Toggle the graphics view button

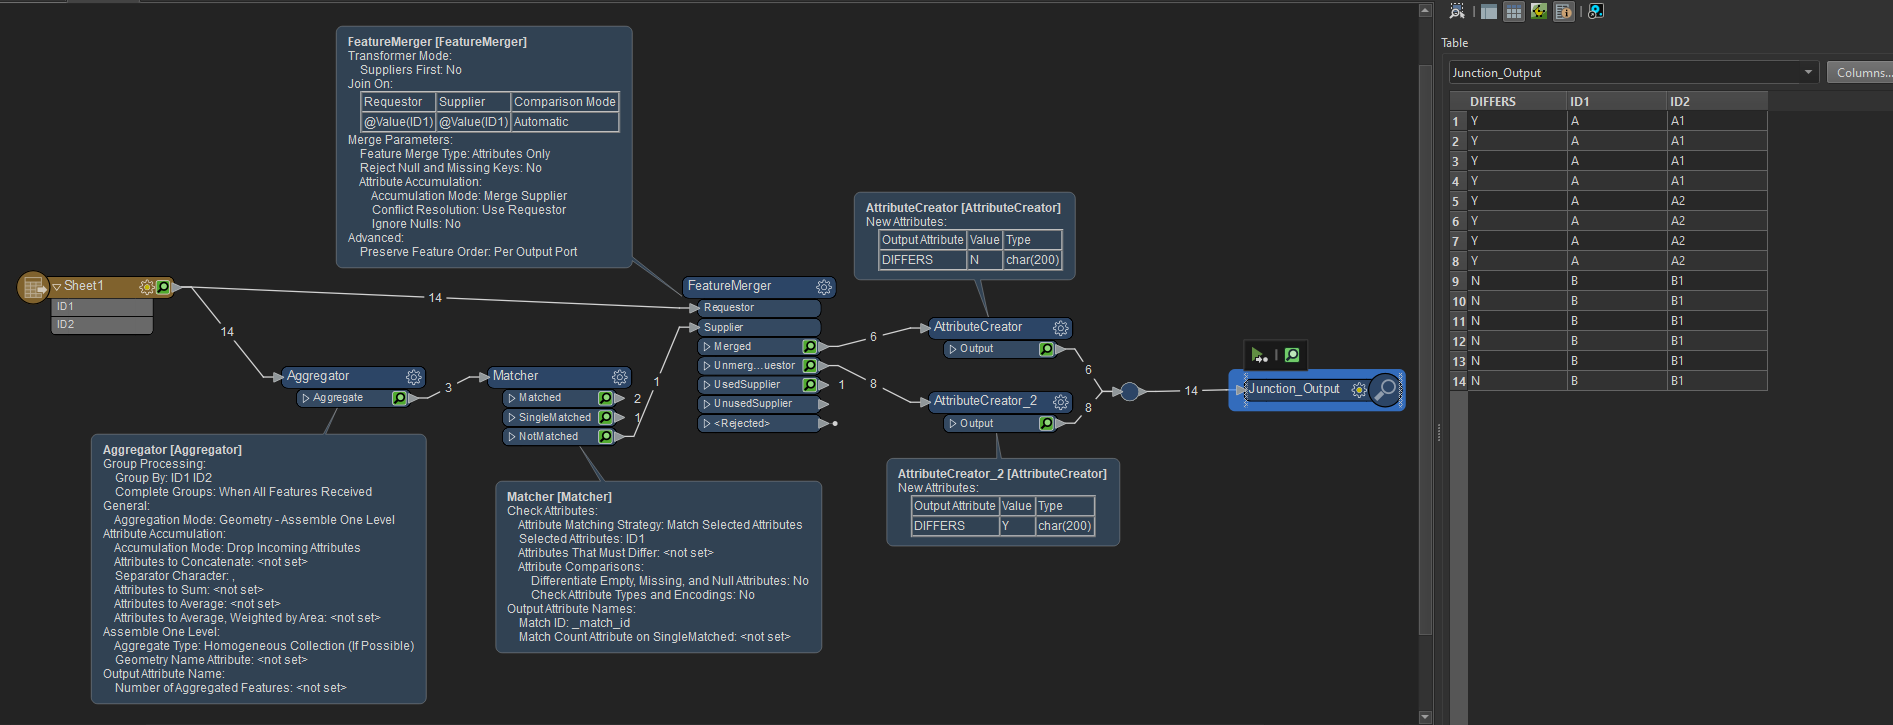pos(1539,11)
